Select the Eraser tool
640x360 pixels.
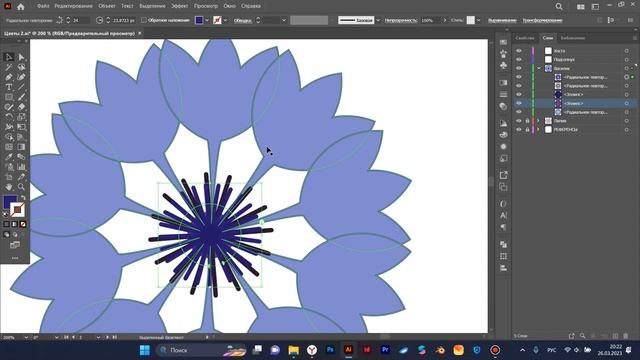point(21,107)
